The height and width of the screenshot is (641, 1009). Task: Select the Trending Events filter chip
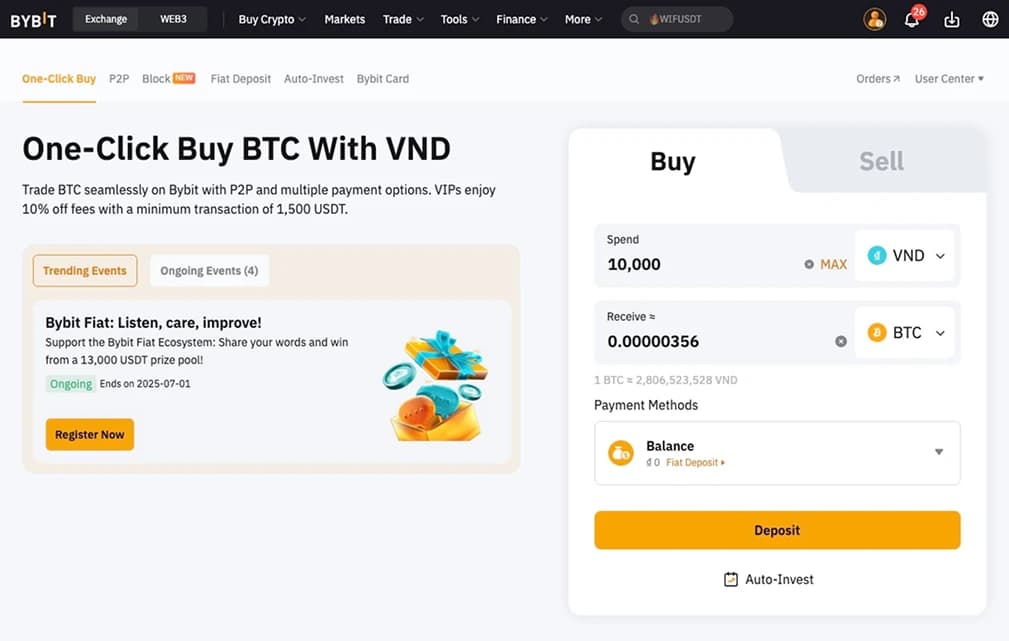pos(84,270)
